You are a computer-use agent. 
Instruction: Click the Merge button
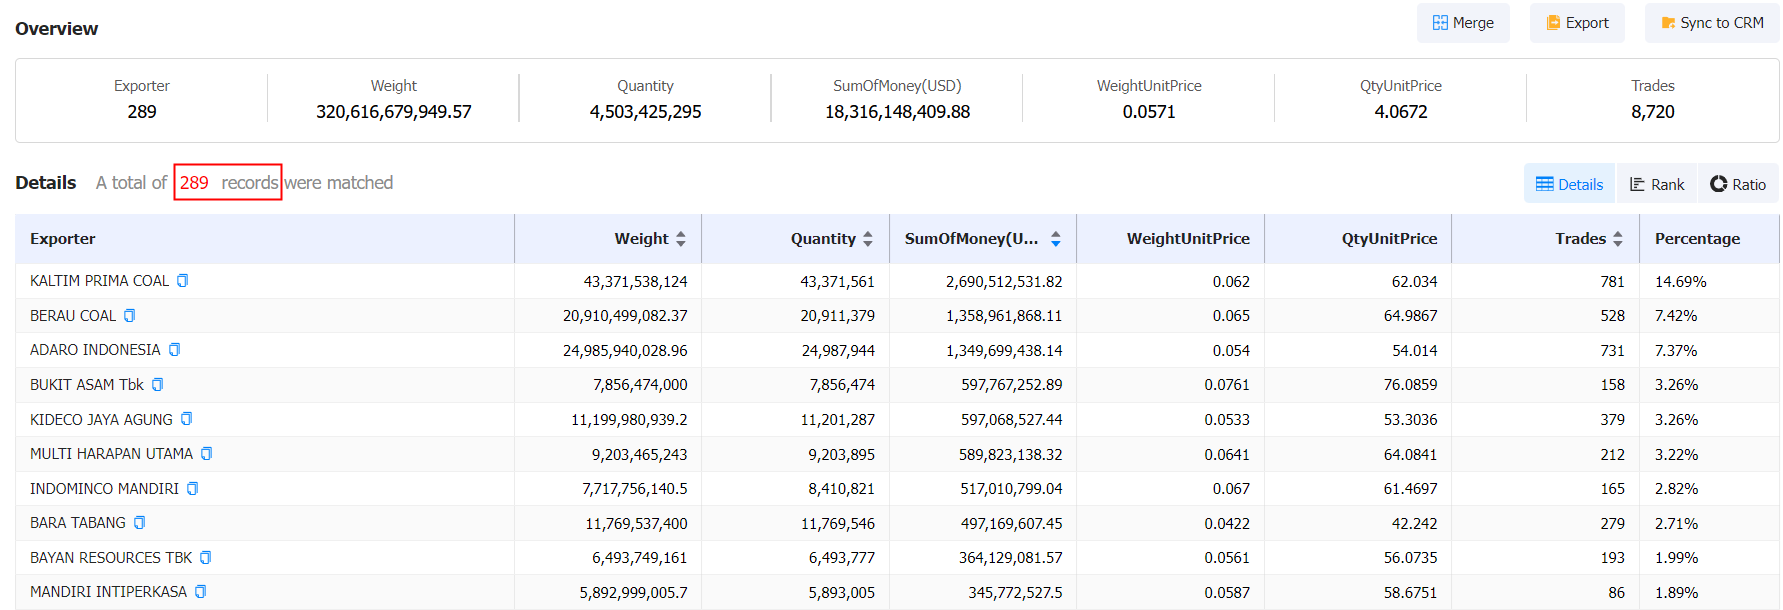tap(1463, 23)
